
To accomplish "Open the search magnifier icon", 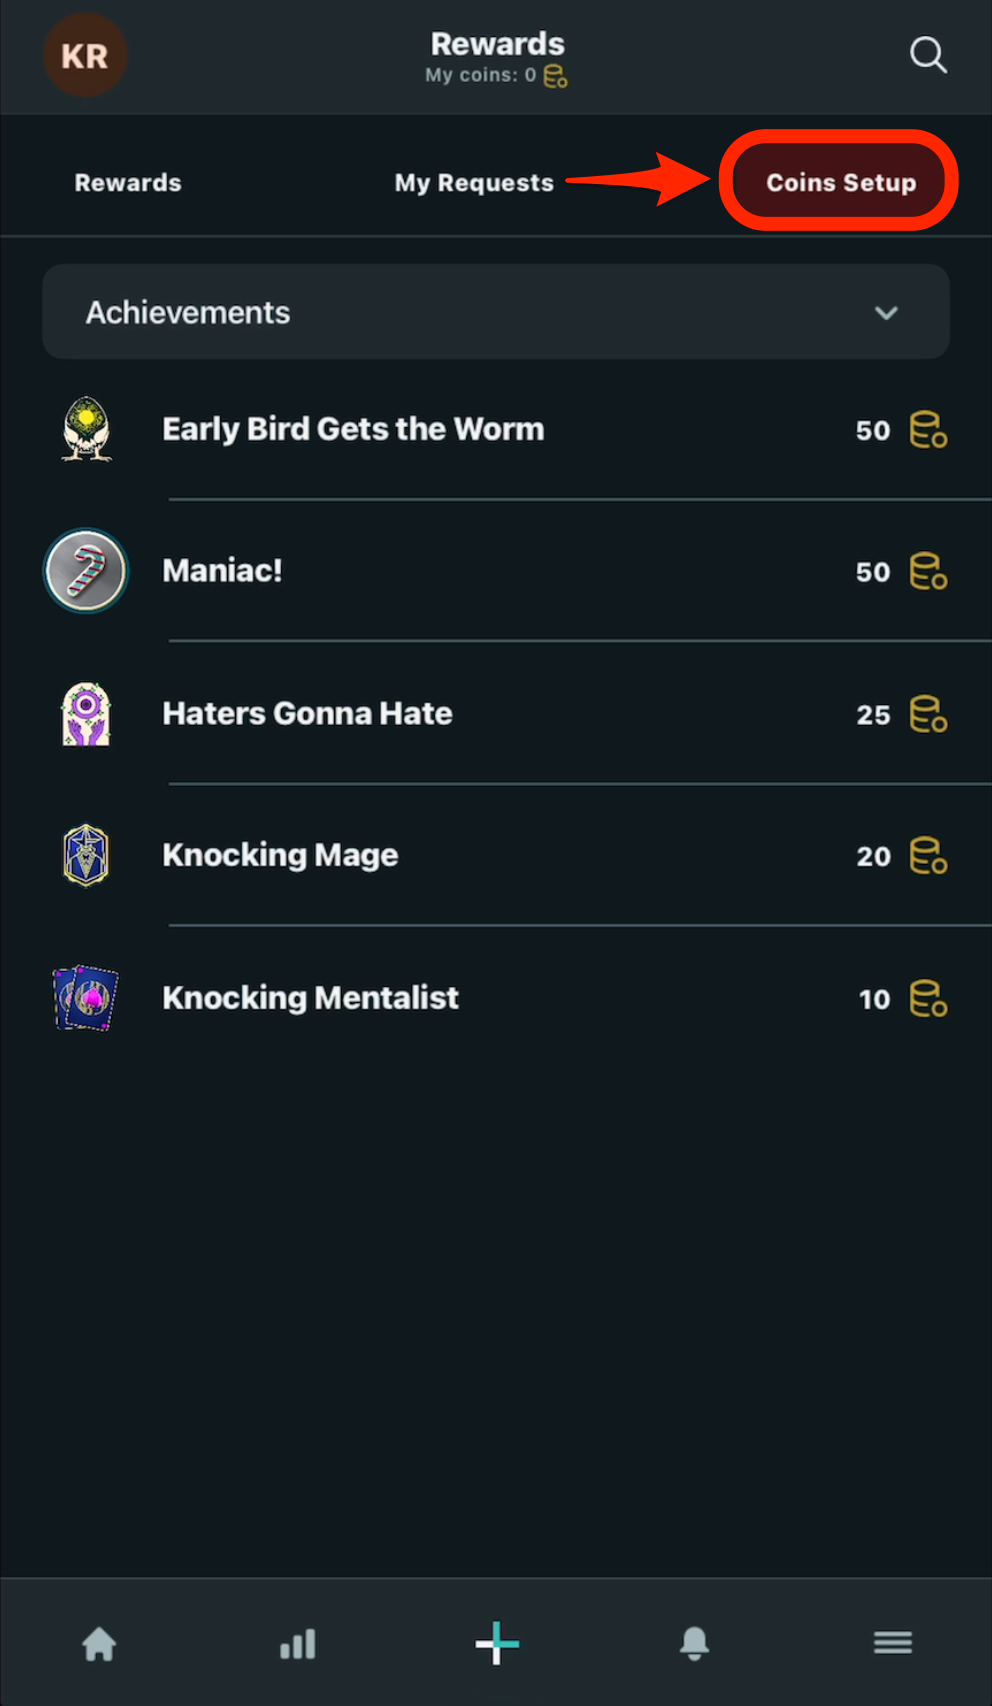I will coord(928,55).
